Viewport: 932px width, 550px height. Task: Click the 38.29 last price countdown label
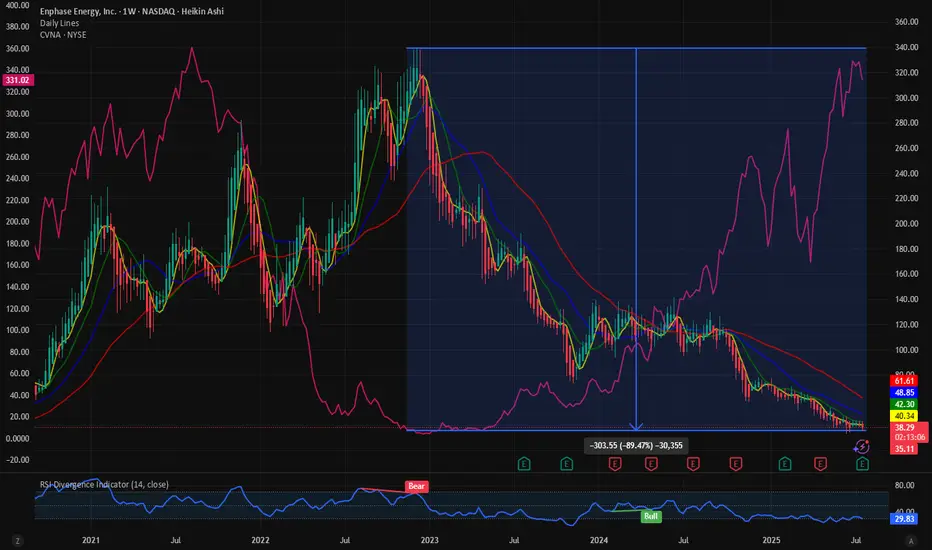tap(909, 432)
